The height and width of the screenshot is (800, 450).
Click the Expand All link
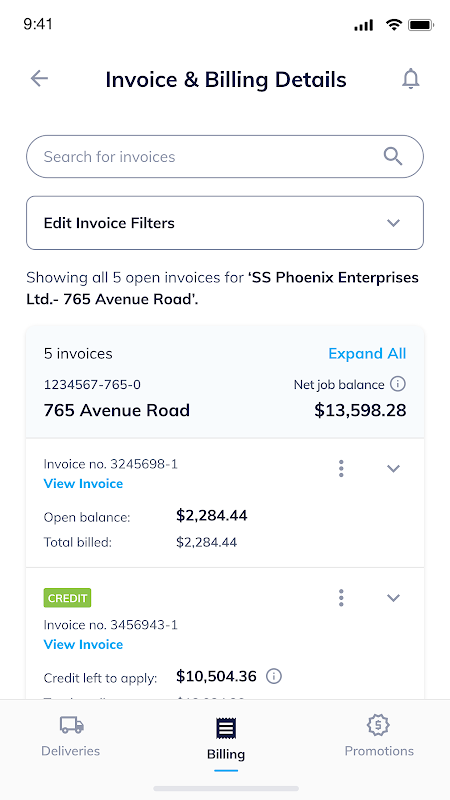click(x=367, y=354)
